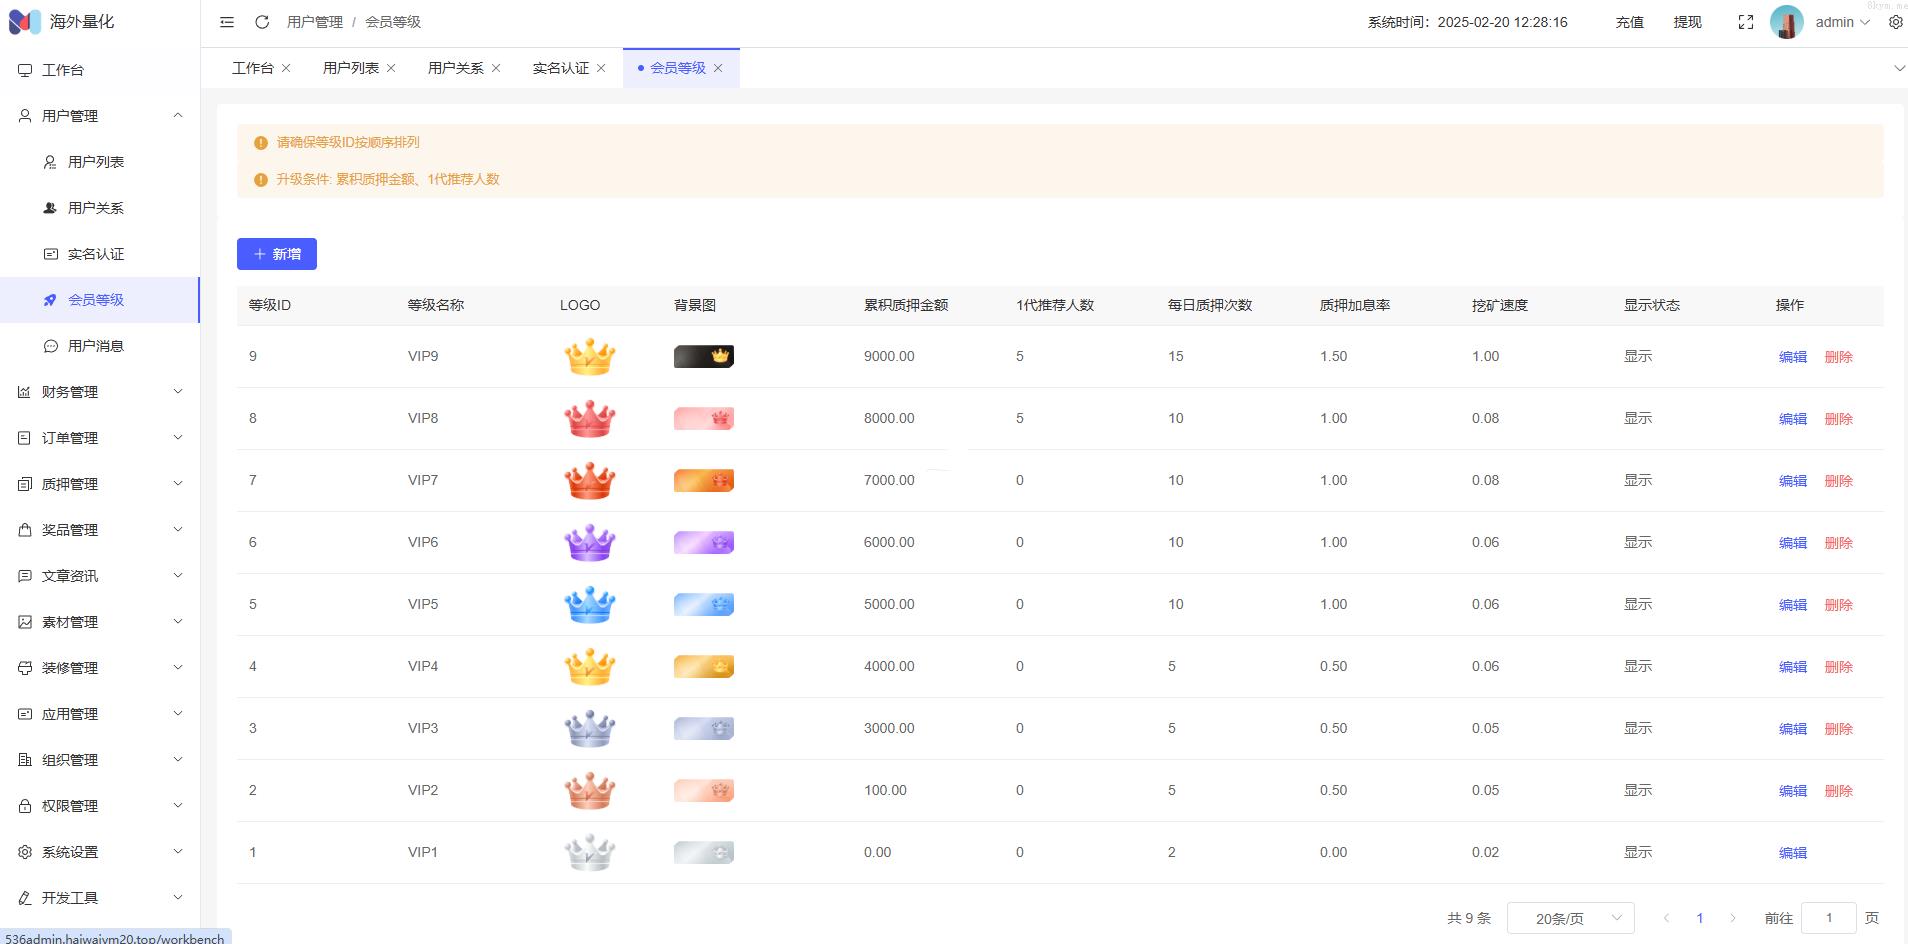Click the VIP9 gold crown logo
Image resolution: width=1908 pixels, height=944 pixels.
590,357
